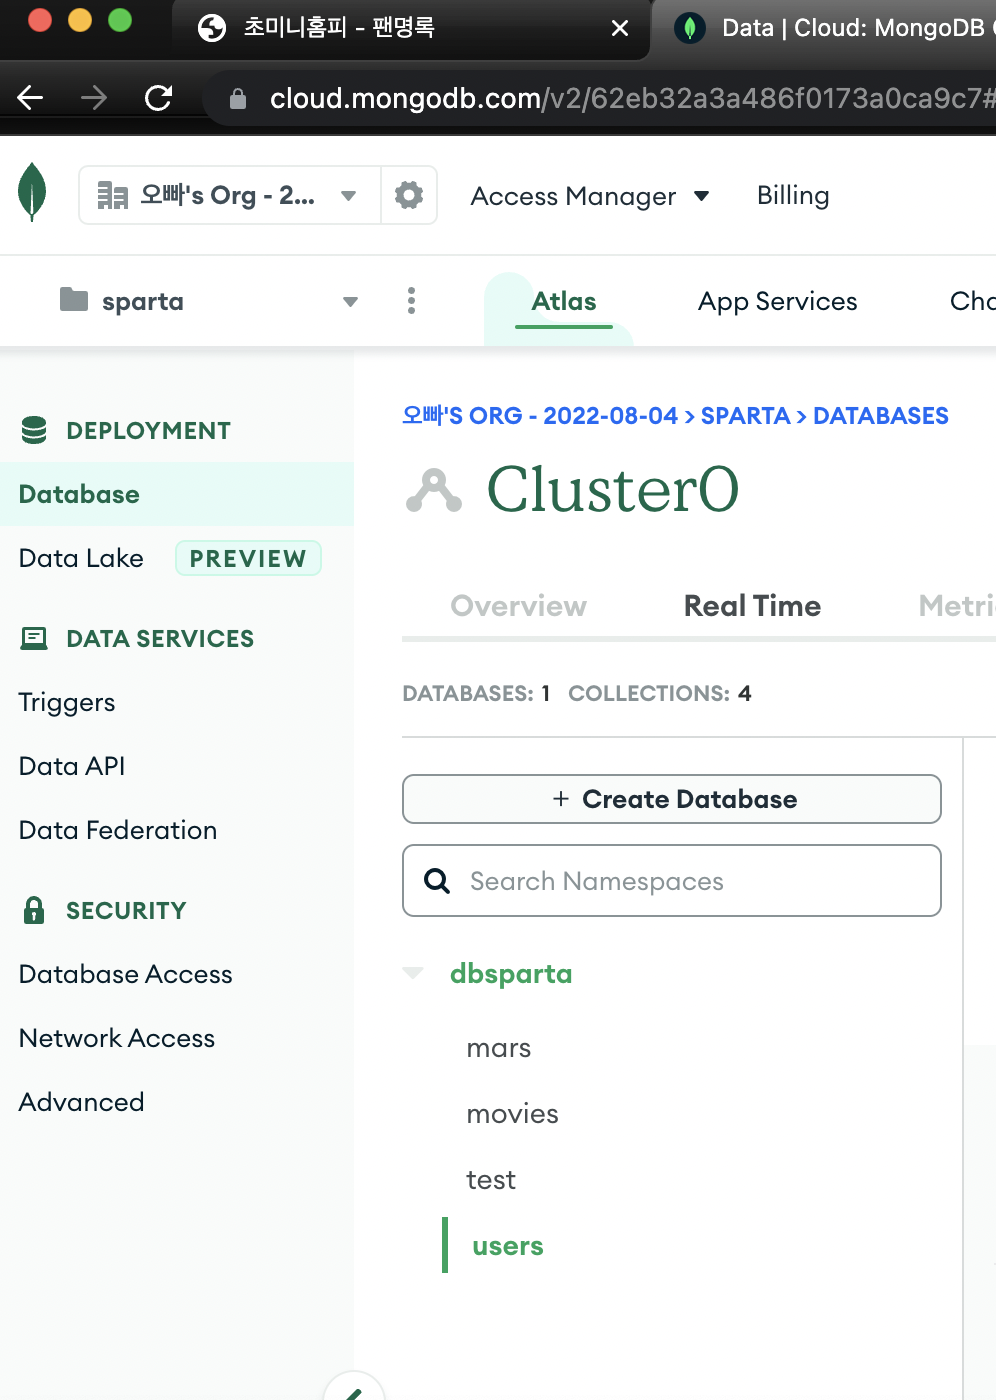The height and width of the screenshot is (1400, 996).
Task: Click the search magnifier icon
Action: point(437,881)
